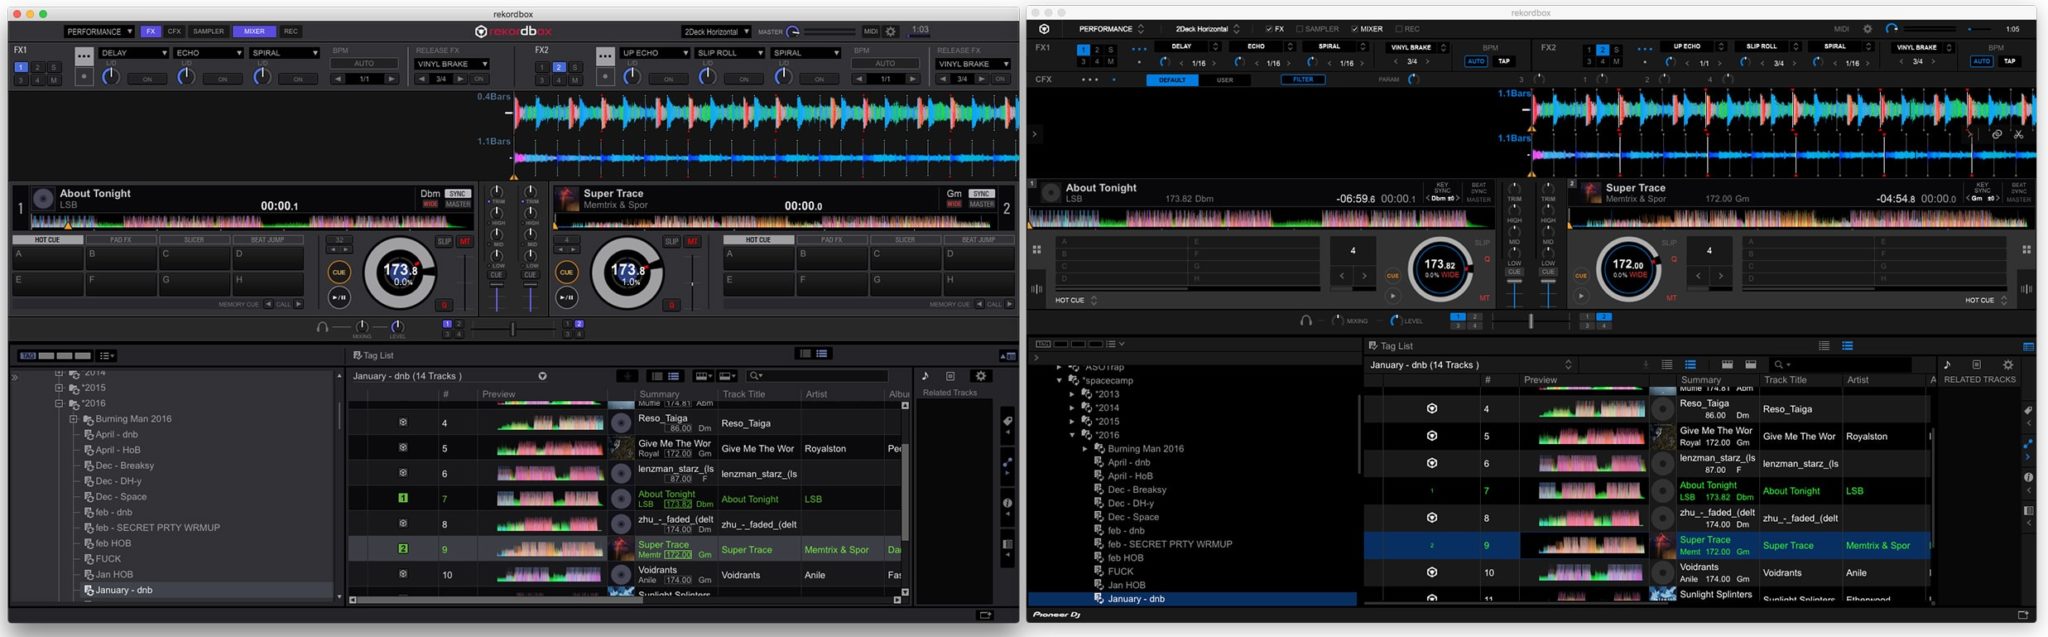Viewport: 2048px width, 637px height.
Task: Toggle the CFX button in left window
Action: tap(174, 32)
